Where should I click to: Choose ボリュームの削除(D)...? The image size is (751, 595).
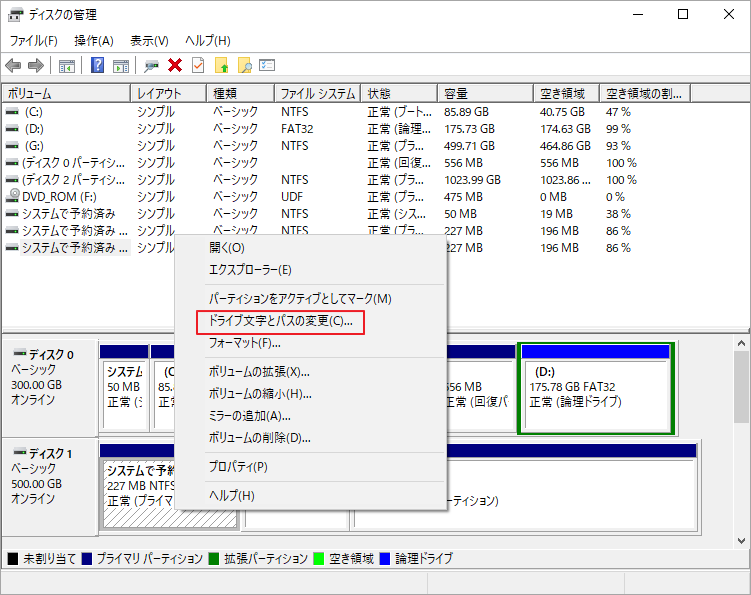[x=311, y=438]
